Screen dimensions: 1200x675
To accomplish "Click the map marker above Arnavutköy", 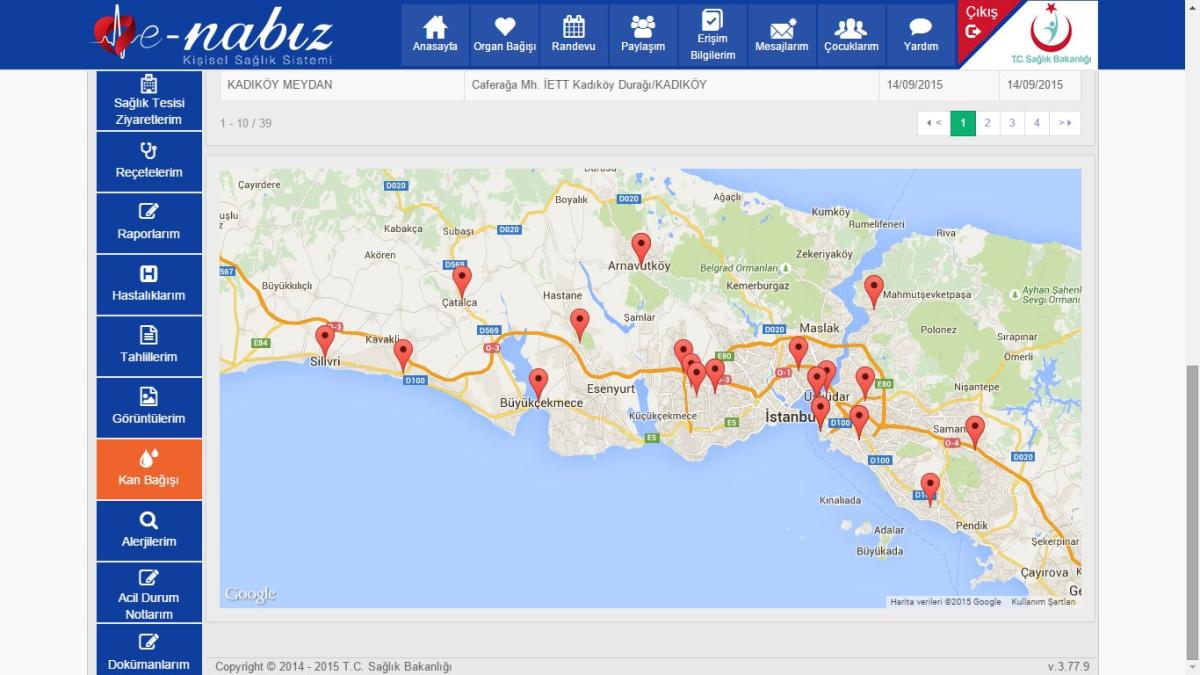I will 641,247.
